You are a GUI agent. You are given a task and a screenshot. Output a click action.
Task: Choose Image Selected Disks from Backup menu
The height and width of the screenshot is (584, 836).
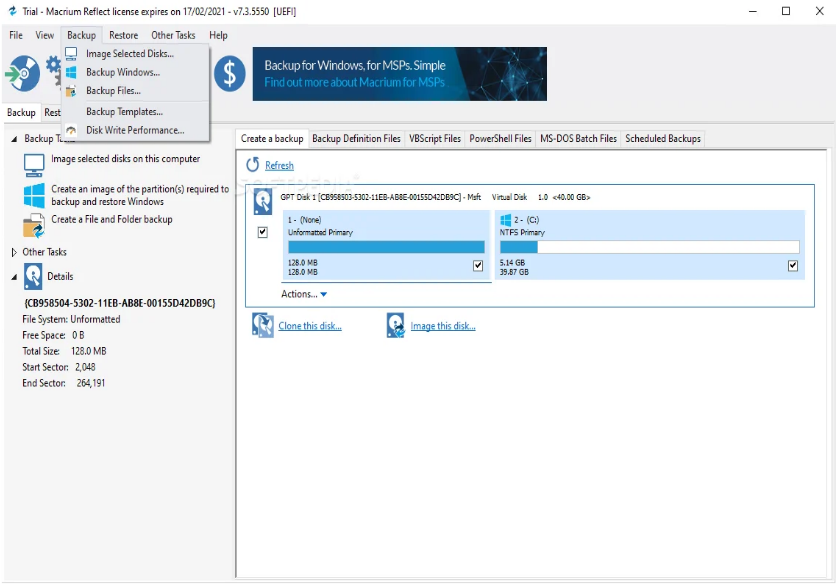click(x=135, y=53)
